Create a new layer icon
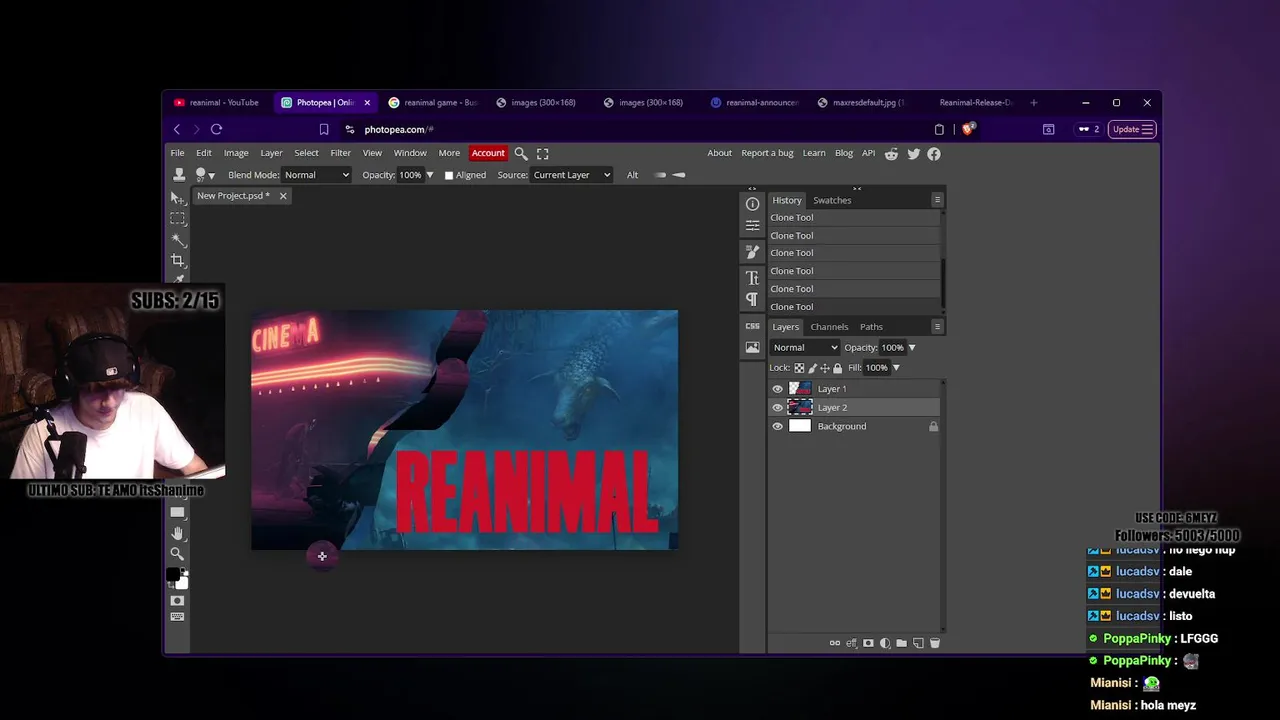The height and width of the screenshot is (720, 1280). click(918, 643)
